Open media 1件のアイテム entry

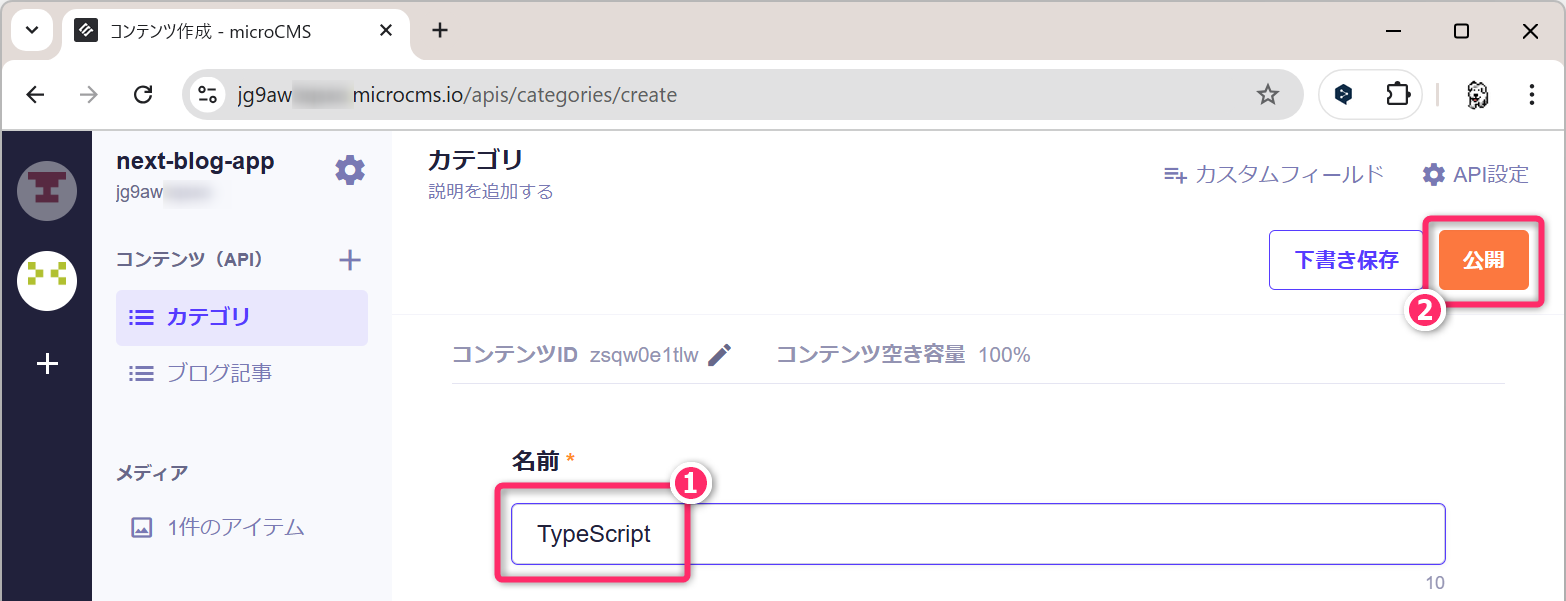[235, 528]
